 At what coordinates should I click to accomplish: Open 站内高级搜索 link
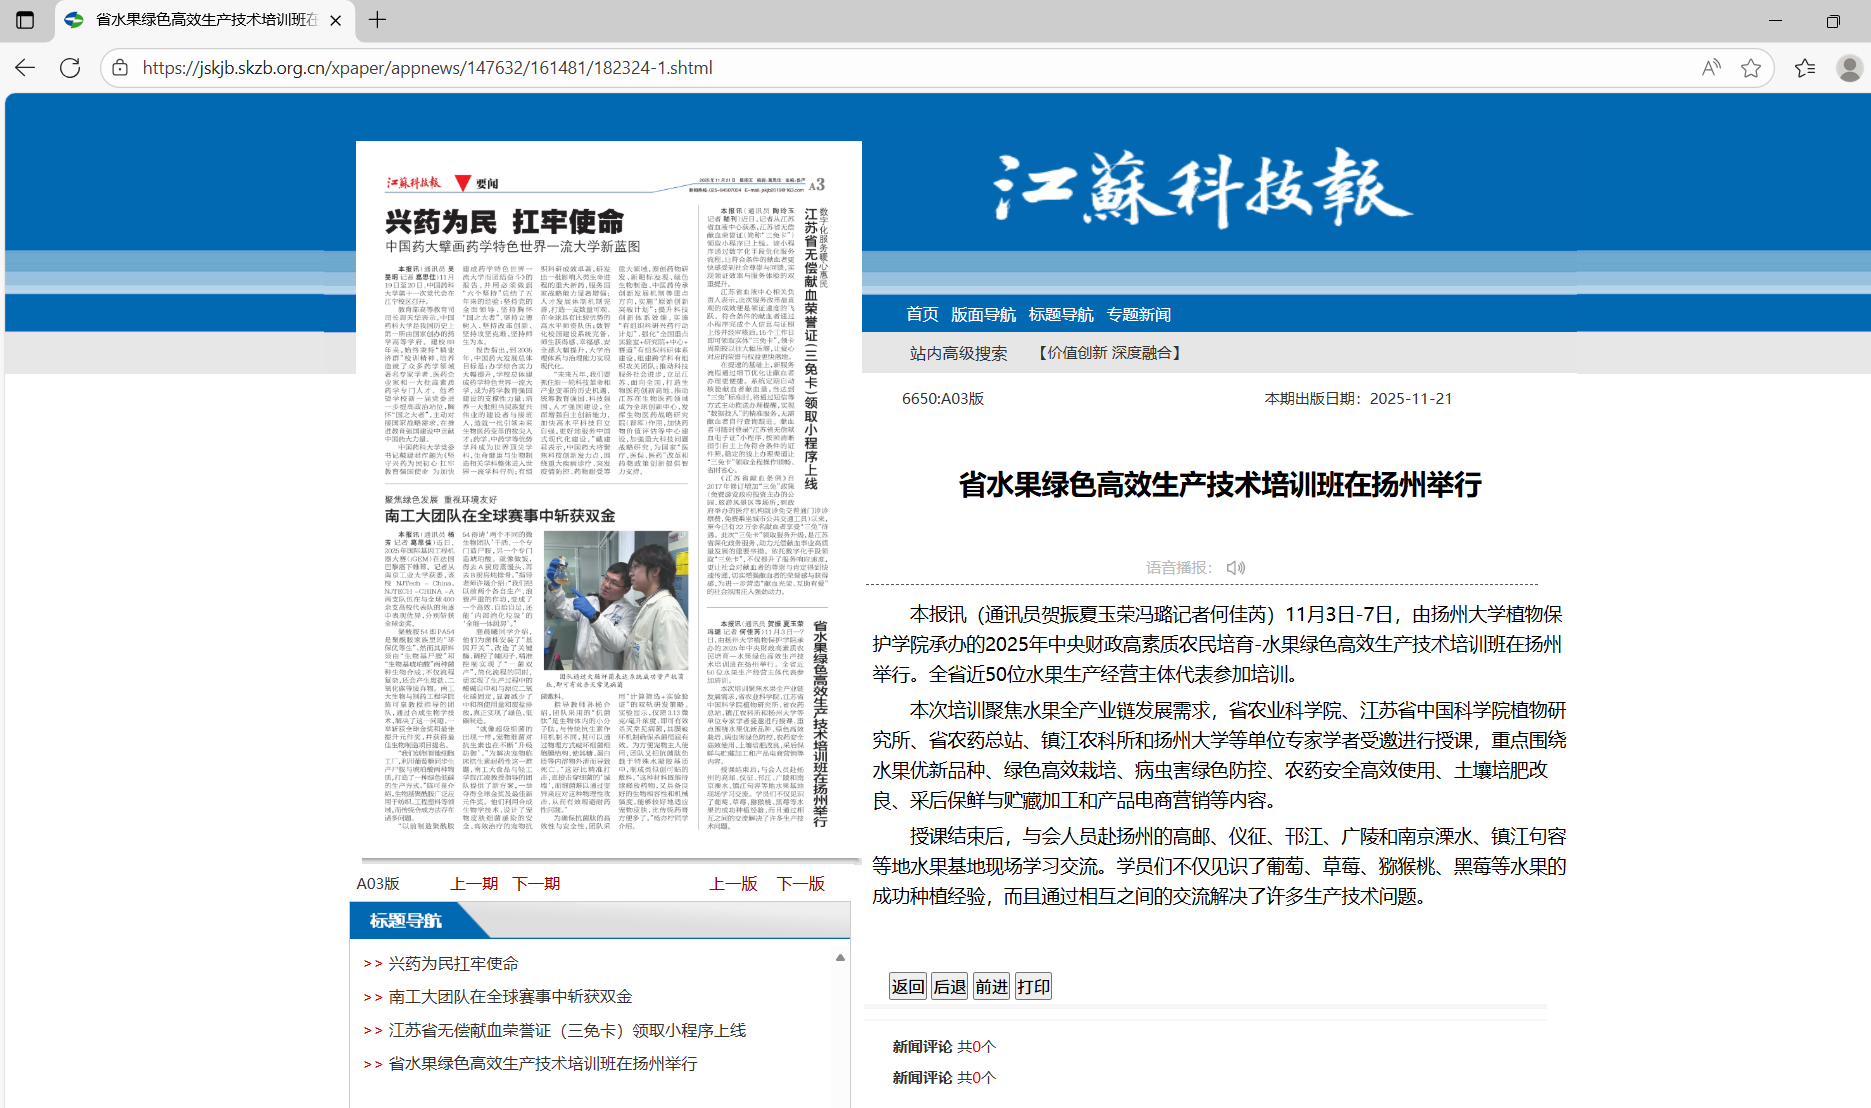pyautogui.click(x=958, y=353)
